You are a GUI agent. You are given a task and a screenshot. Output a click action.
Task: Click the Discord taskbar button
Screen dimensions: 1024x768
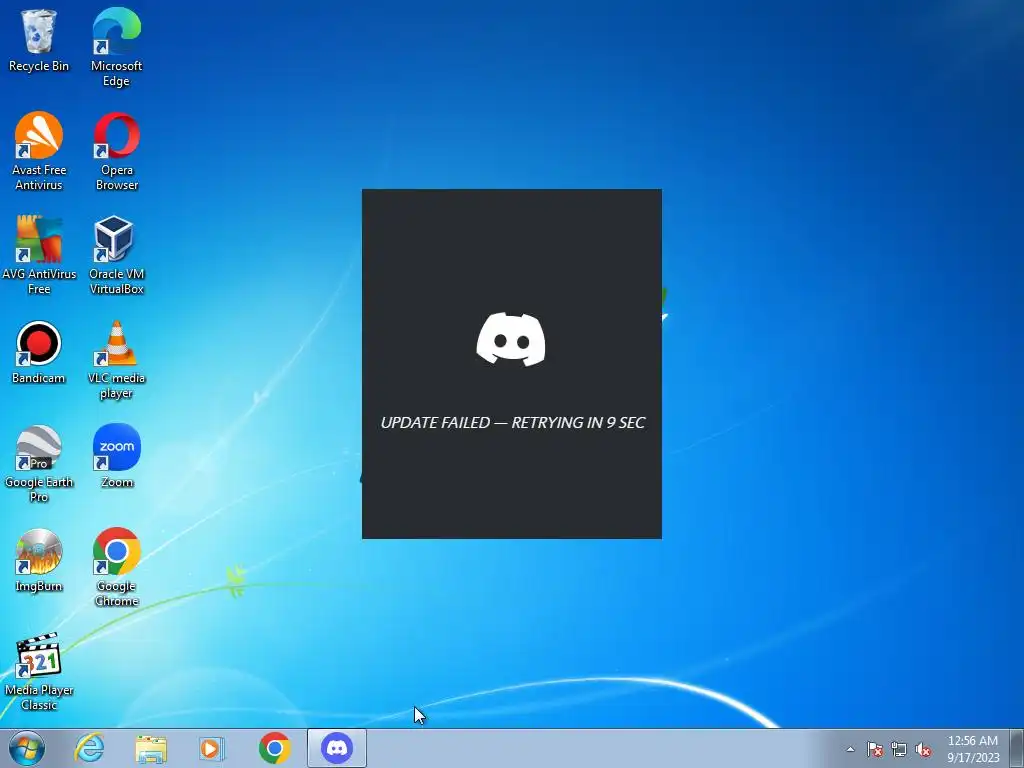point(337,748)
